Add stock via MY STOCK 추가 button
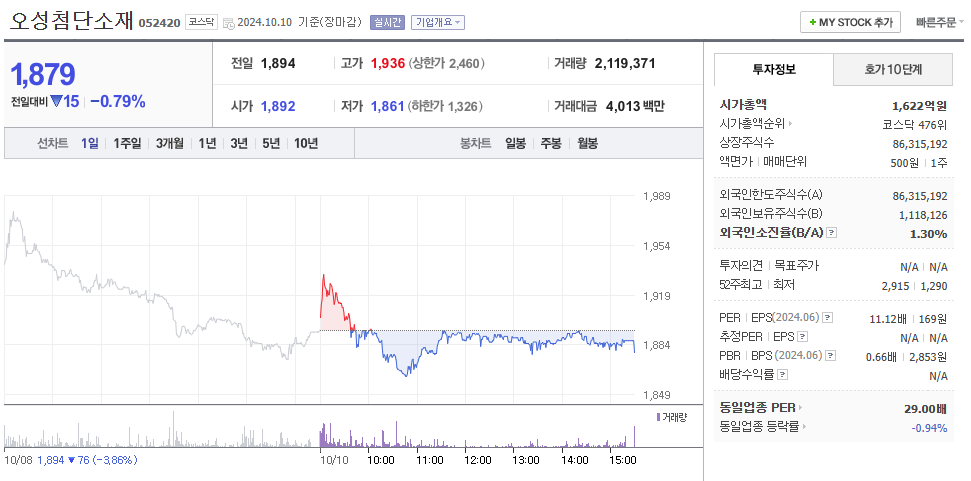 [x=850, y=22]
